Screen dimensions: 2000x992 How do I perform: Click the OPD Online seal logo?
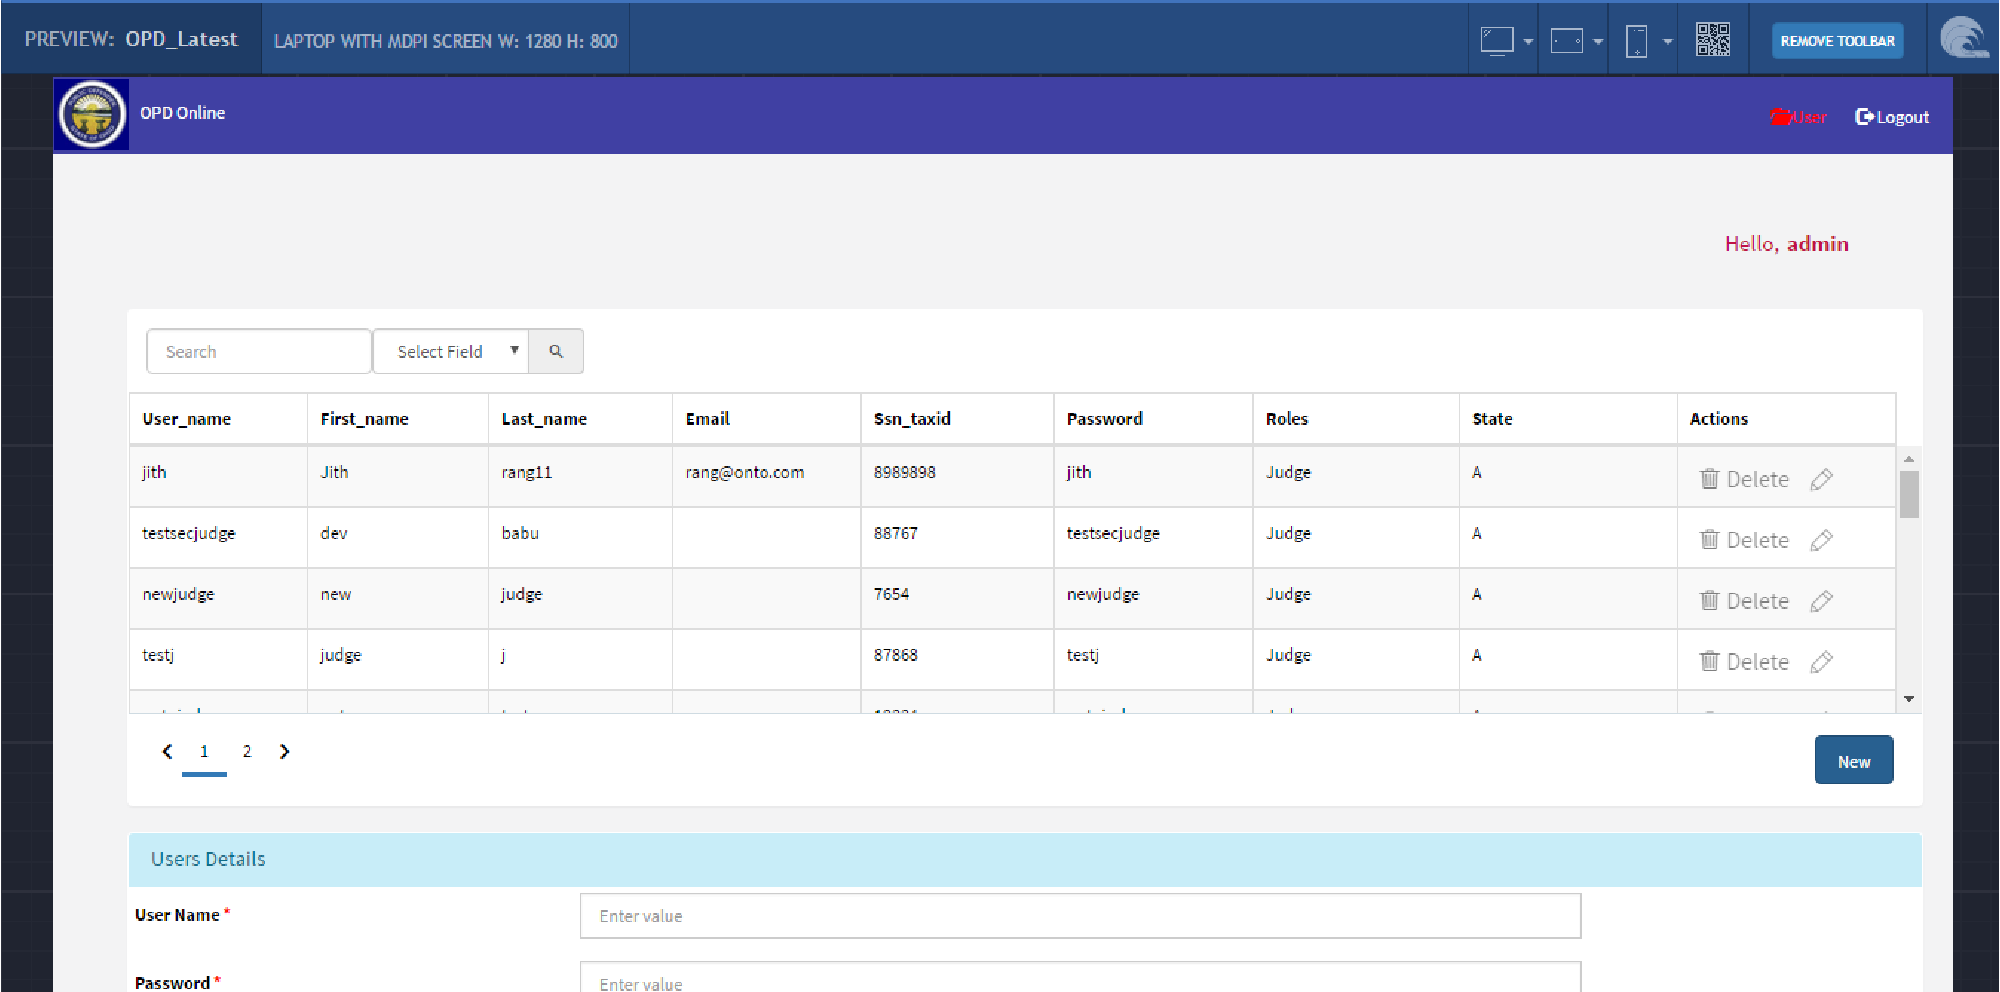point(92,114)
